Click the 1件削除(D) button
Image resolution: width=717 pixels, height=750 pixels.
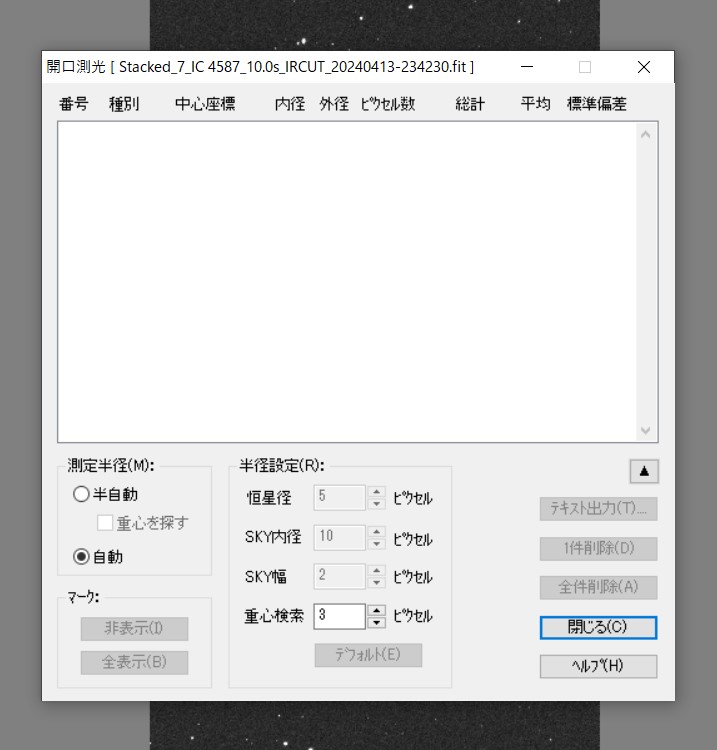(x=598, y=548)
